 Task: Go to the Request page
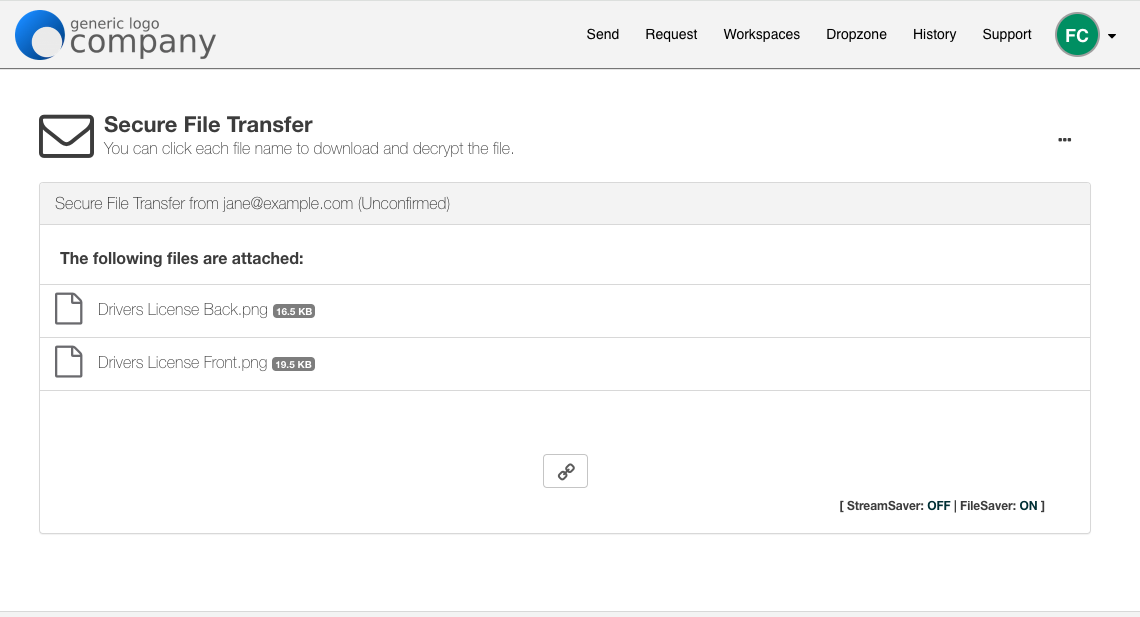pyautogui.click(x=671, y=34)
